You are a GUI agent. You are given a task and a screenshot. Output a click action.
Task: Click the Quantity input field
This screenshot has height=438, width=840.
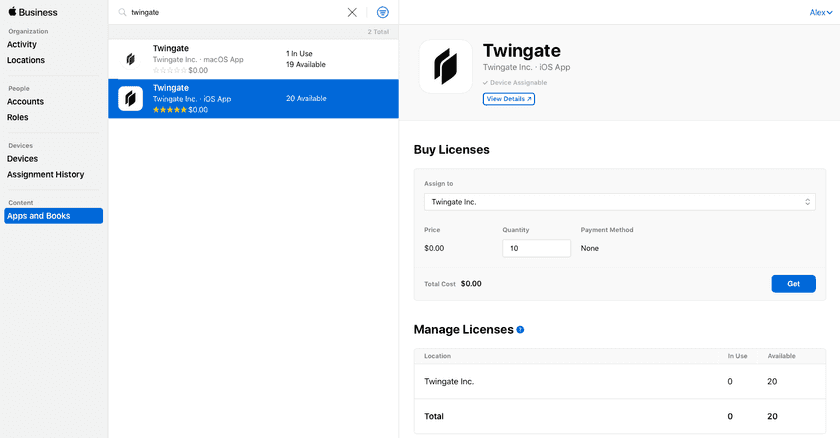536,248
